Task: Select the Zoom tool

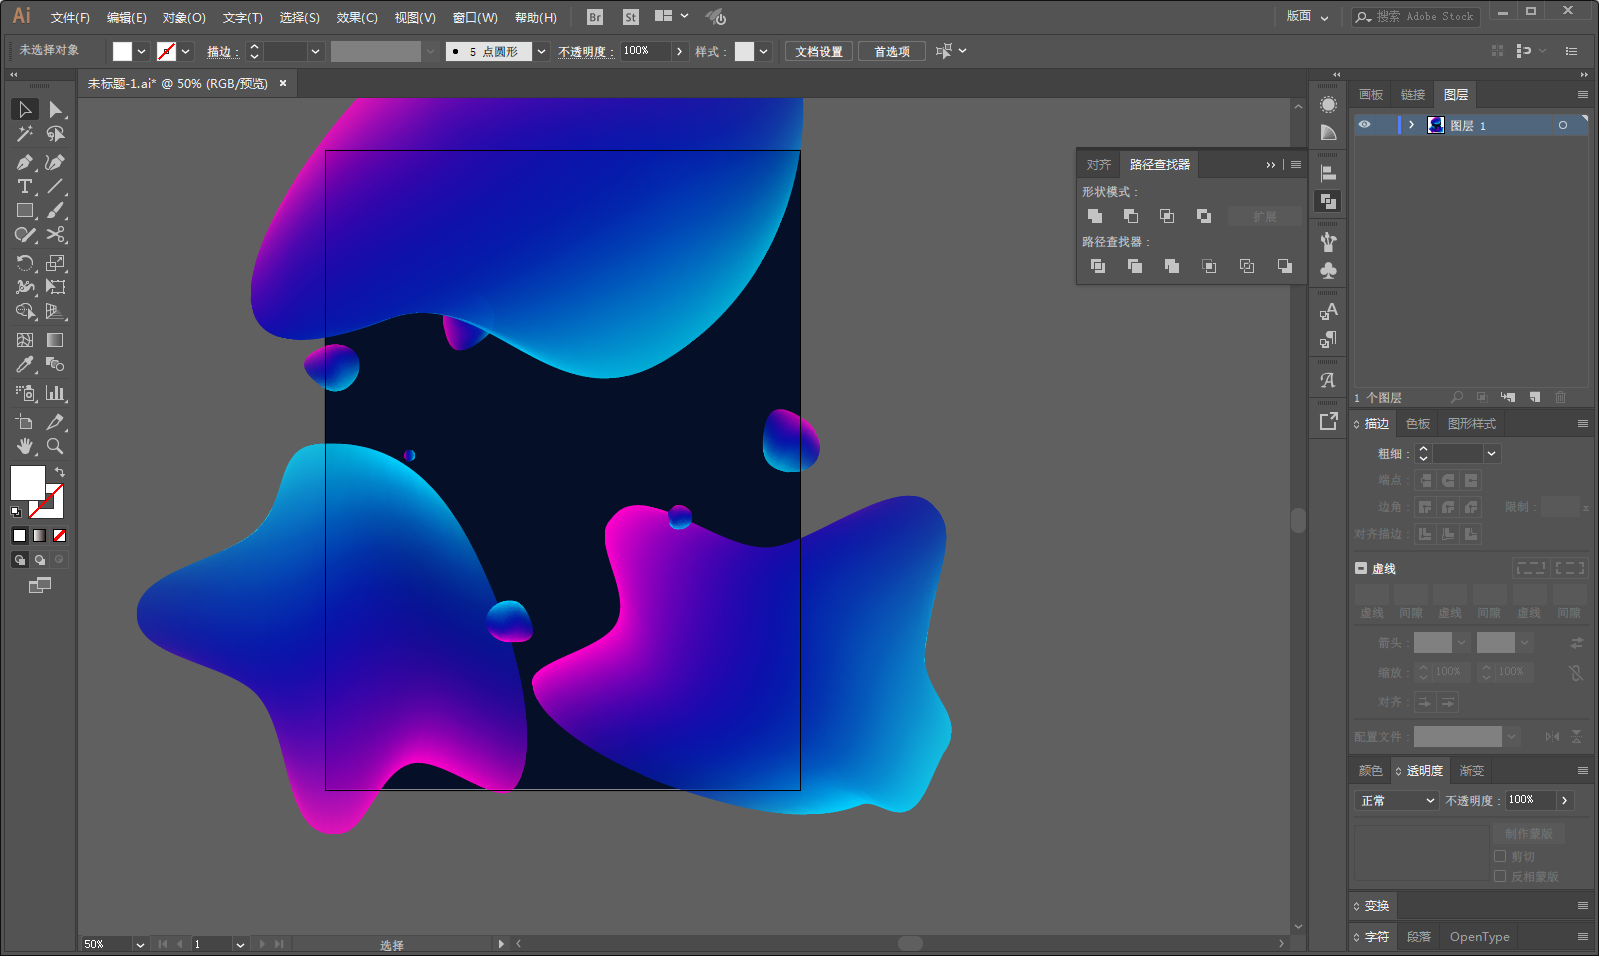Action: pyautogui.click(x=55, y=447)
